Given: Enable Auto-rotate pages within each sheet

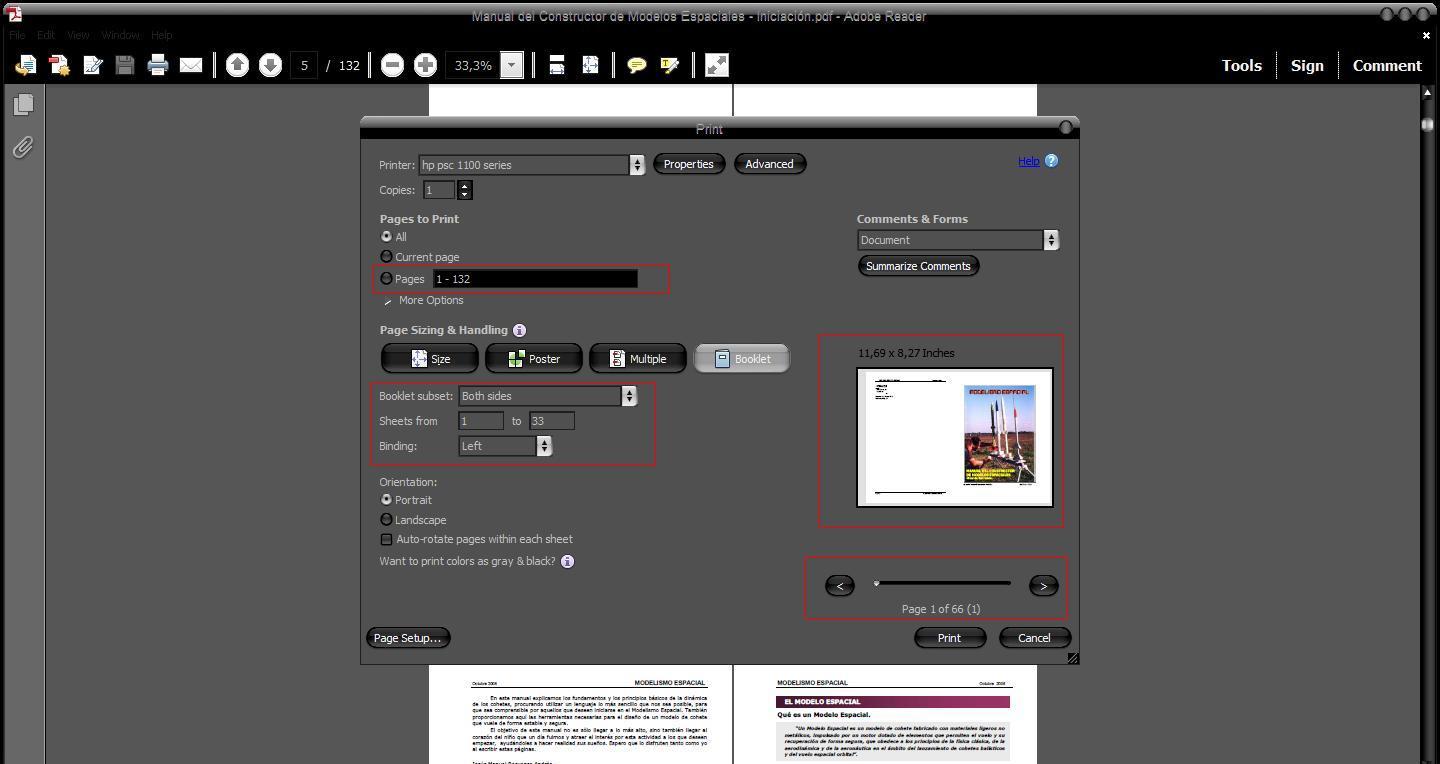Looking at the screenshot, I should (386, 540).
